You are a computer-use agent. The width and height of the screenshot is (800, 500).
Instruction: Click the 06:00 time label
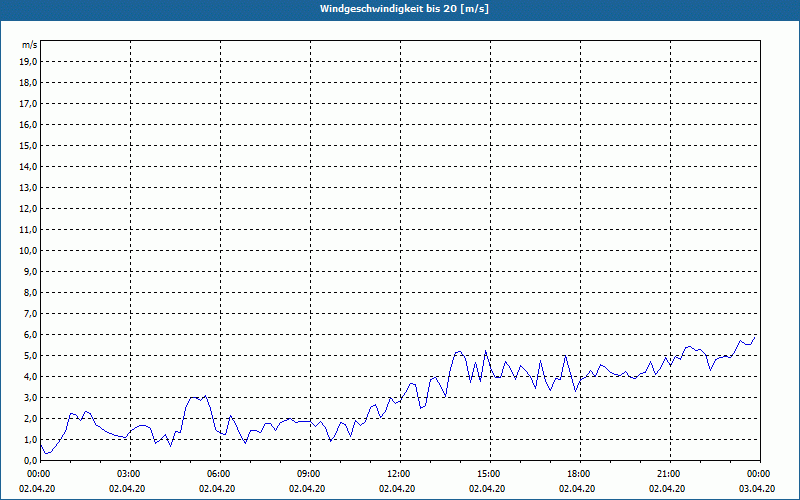coord(220,474)
